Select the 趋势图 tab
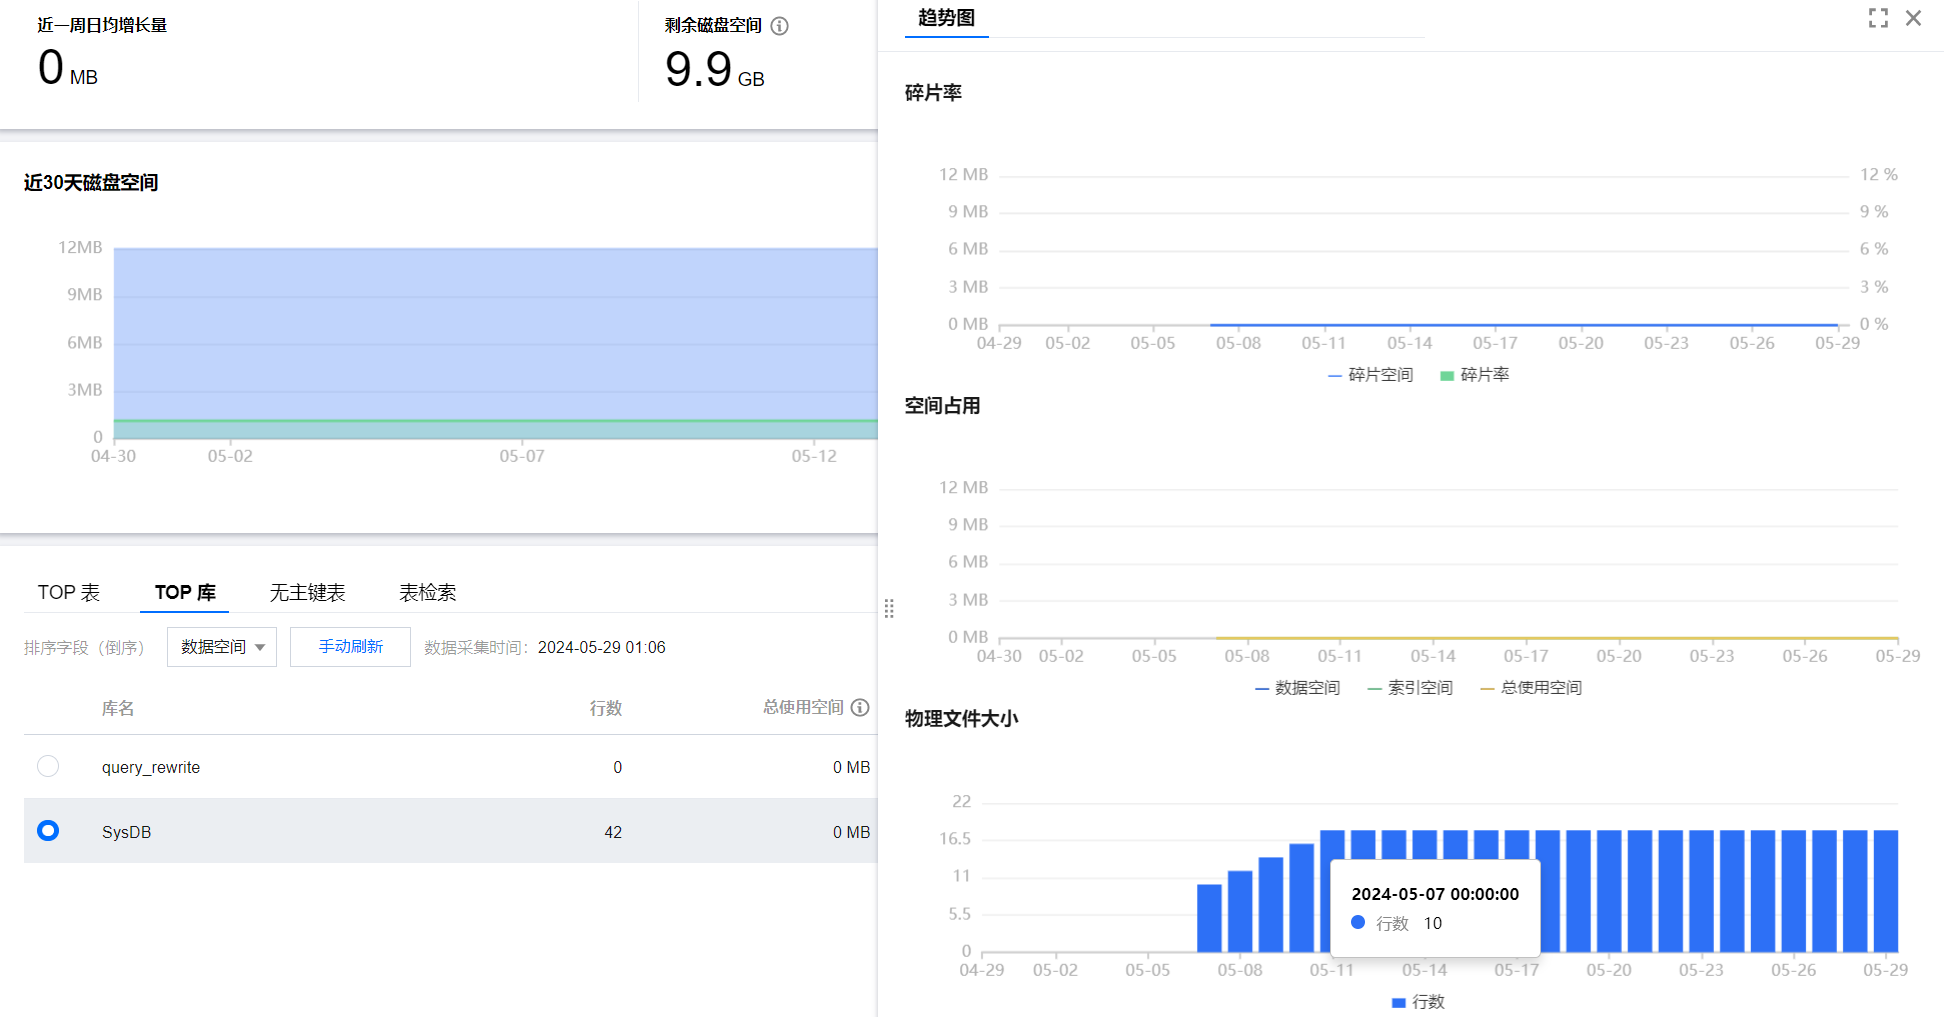Screen dimensions: 1944x1017 tap(946, 18)
